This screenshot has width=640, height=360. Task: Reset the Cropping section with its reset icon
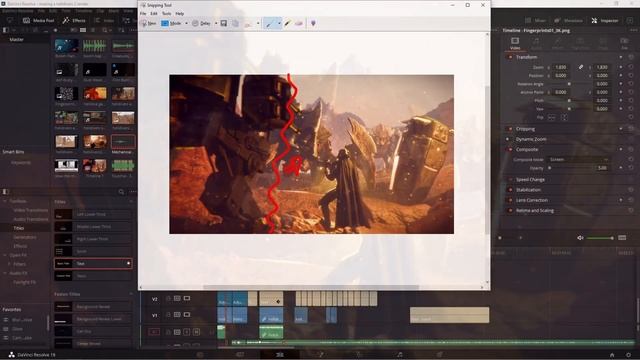[631, 129]
